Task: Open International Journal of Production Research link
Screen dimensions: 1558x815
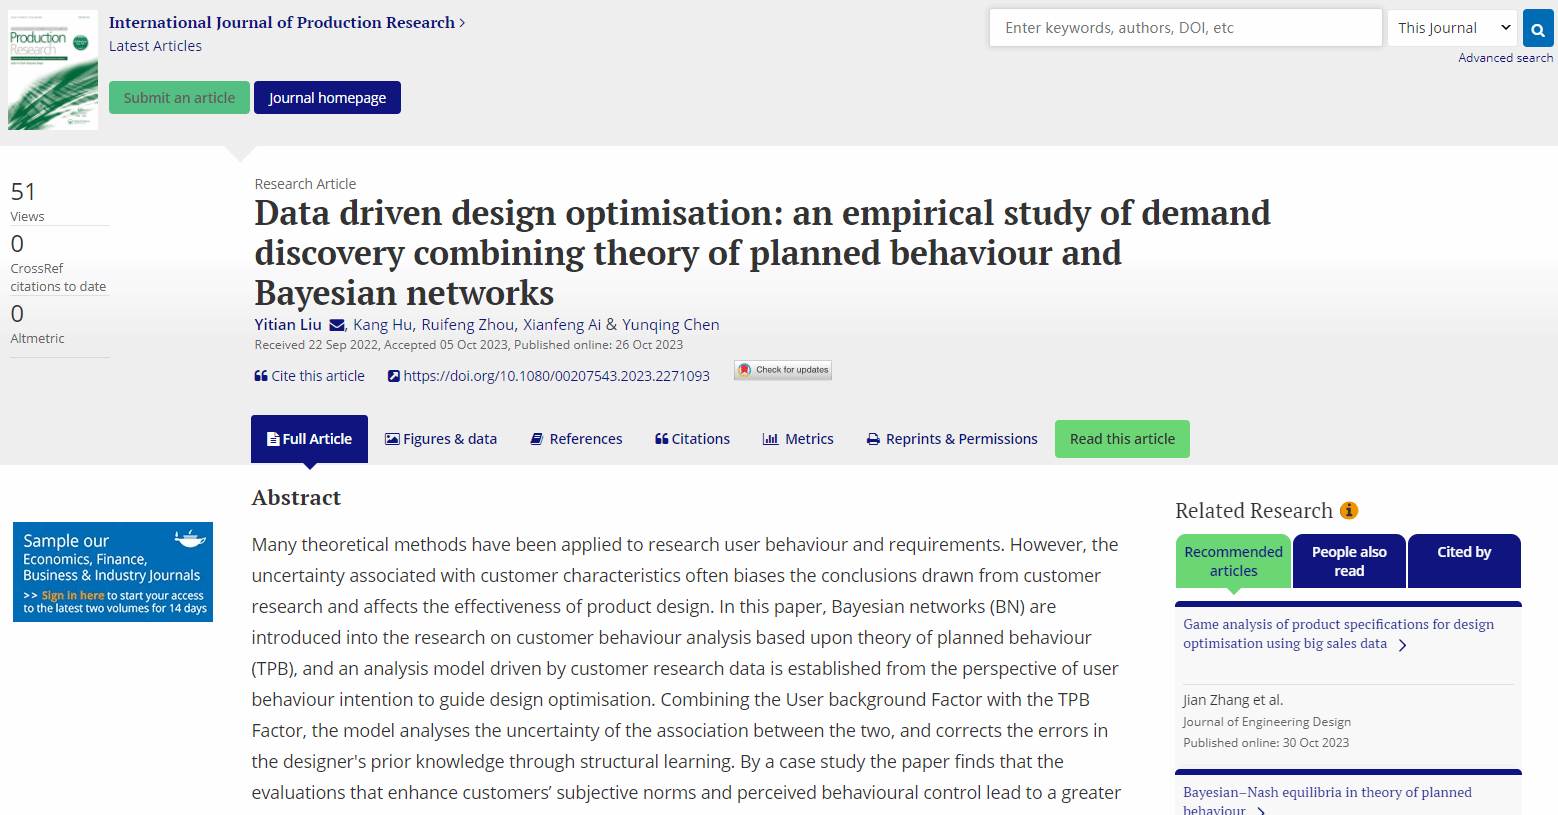Action: 282,22
